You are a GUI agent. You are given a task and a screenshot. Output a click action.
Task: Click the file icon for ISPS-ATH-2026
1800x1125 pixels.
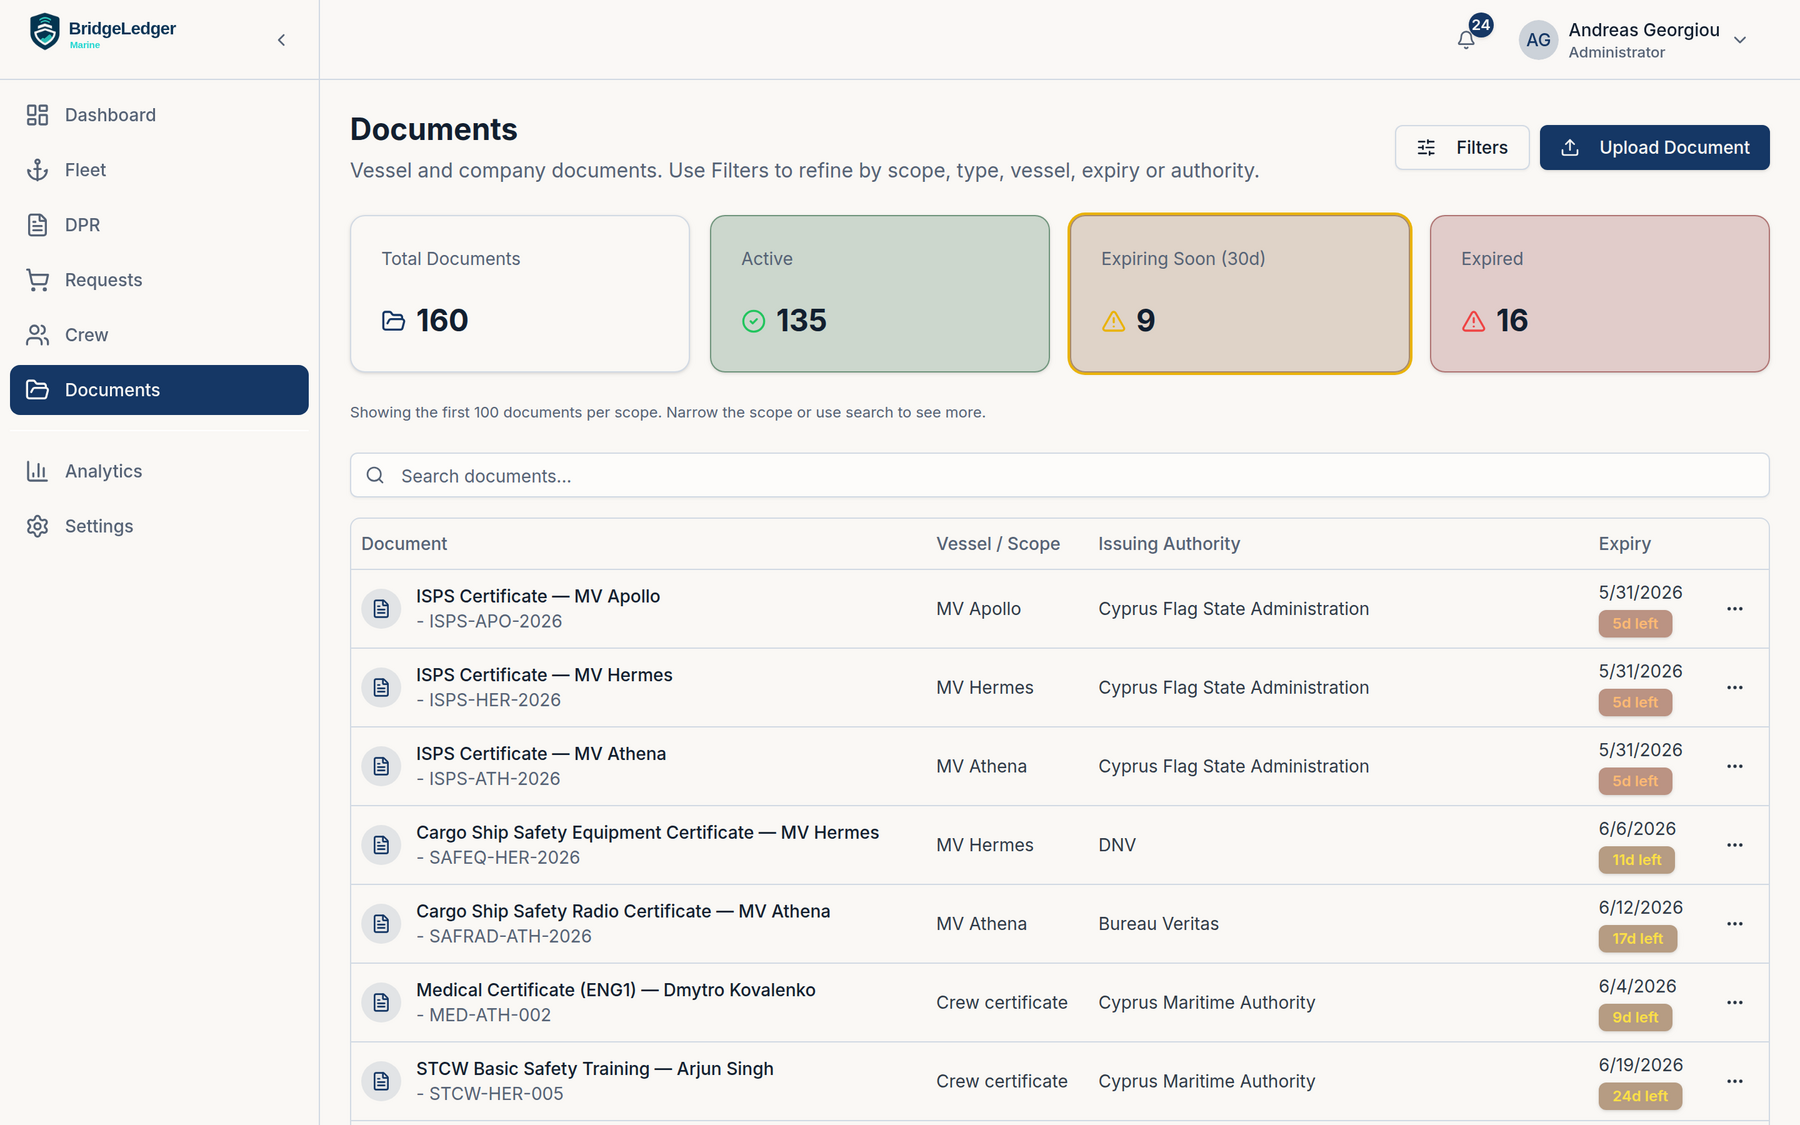[381, 767]
